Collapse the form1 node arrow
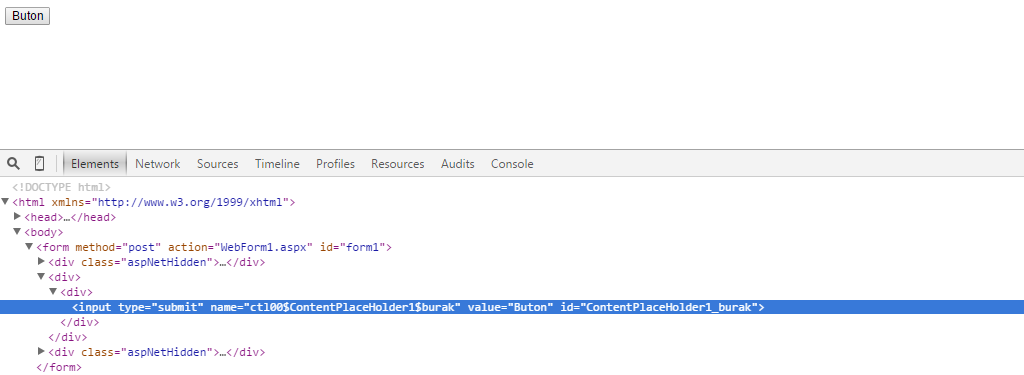The width and height of the screenshot is (1024, 375). (29, 246)
